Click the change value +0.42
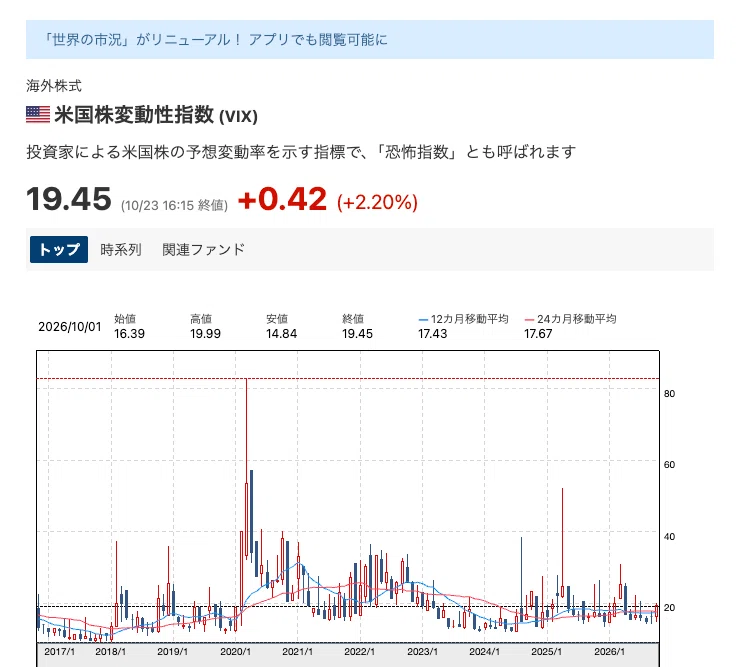This screenshot has width=744, height=667. click(x=282, y=199)
